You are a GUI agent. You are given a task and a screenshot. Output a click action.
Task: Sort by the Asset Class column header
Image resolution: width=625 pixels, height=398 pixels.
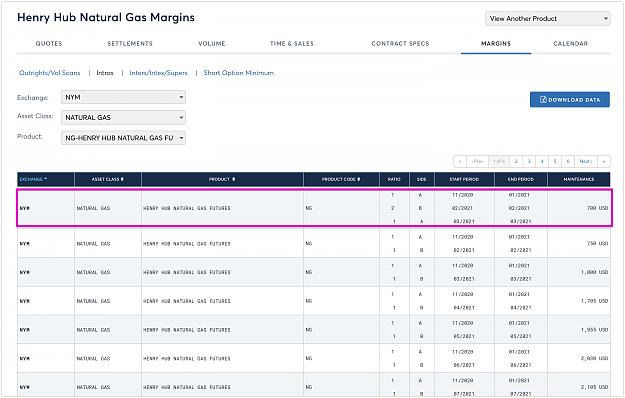108,179
